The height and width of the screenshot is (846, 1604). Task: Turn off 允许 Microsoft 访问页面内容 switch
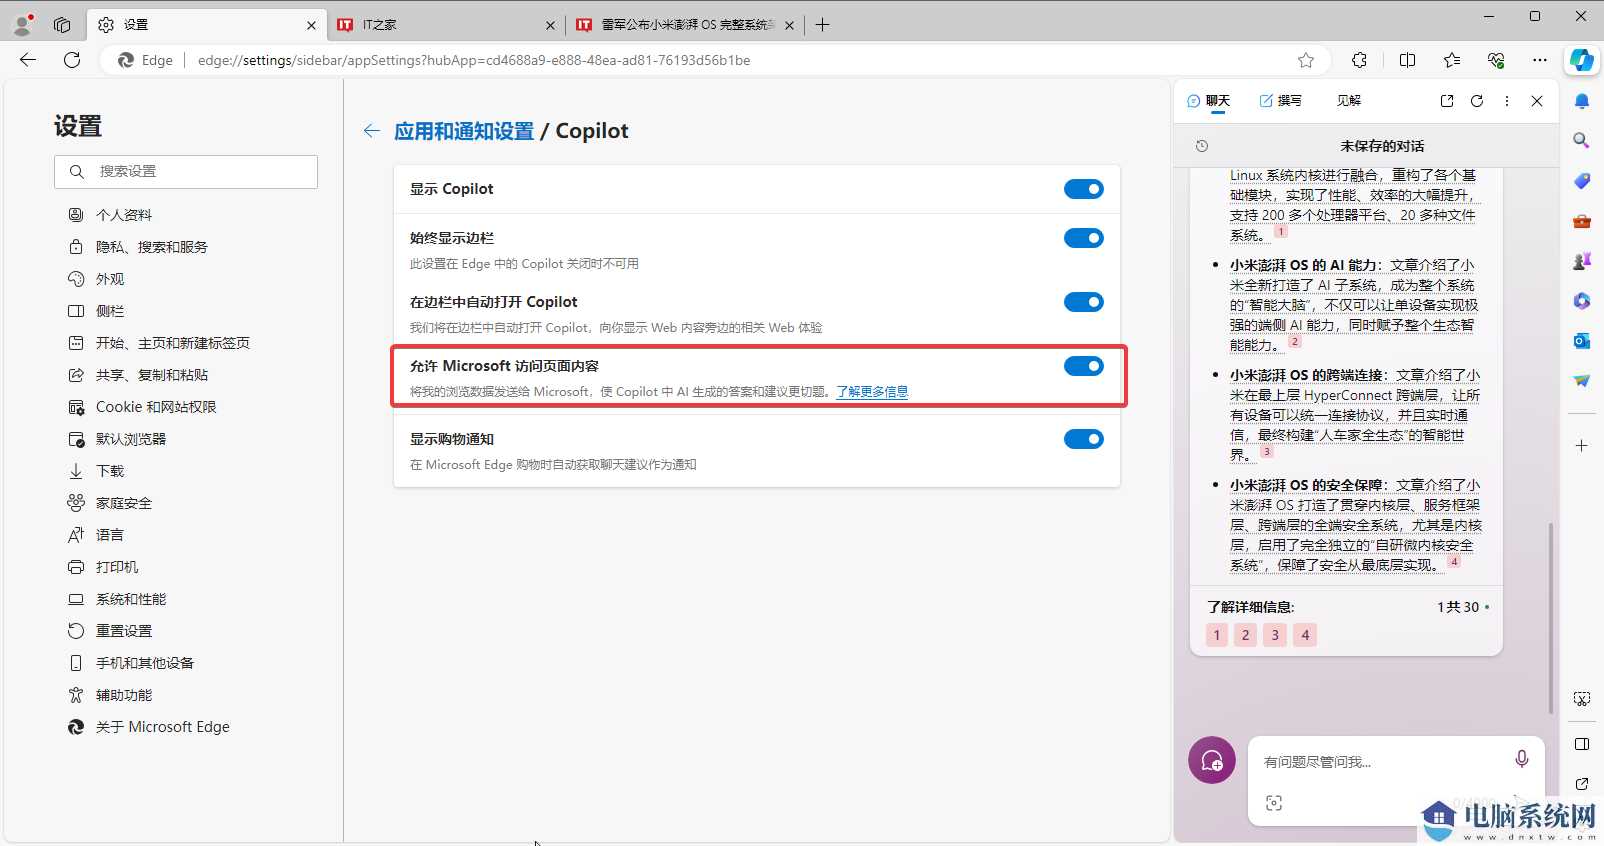pyautogui.click(x=1083, y=366)
